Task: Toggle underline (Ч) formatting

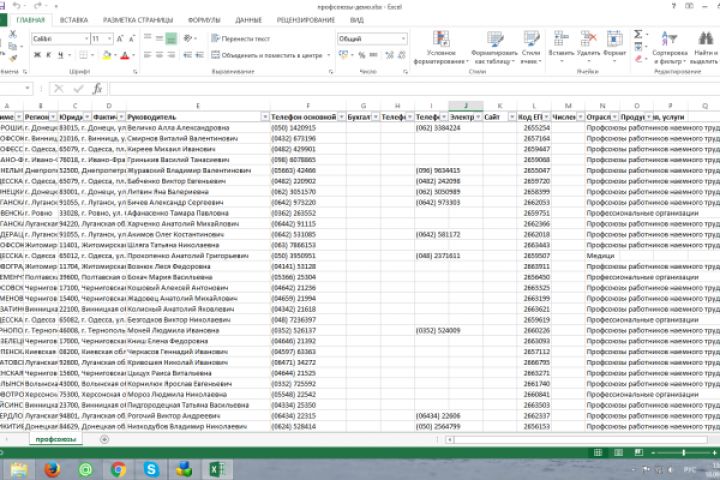Action: pos(61,55)
